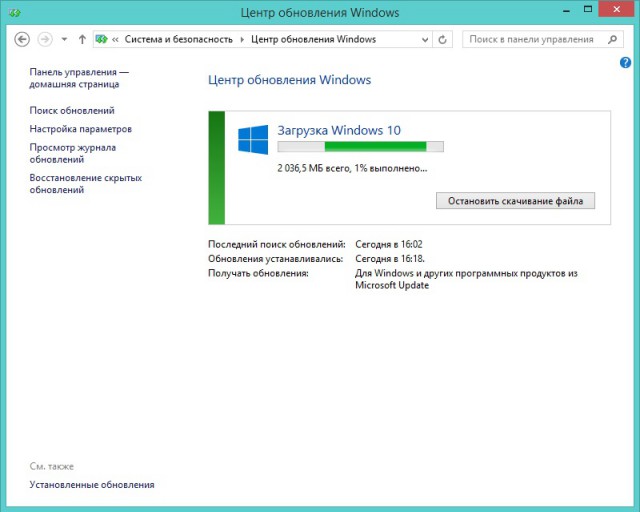Refresh the page with the reload icon
640x512 pixels.
tap(442, 40)
